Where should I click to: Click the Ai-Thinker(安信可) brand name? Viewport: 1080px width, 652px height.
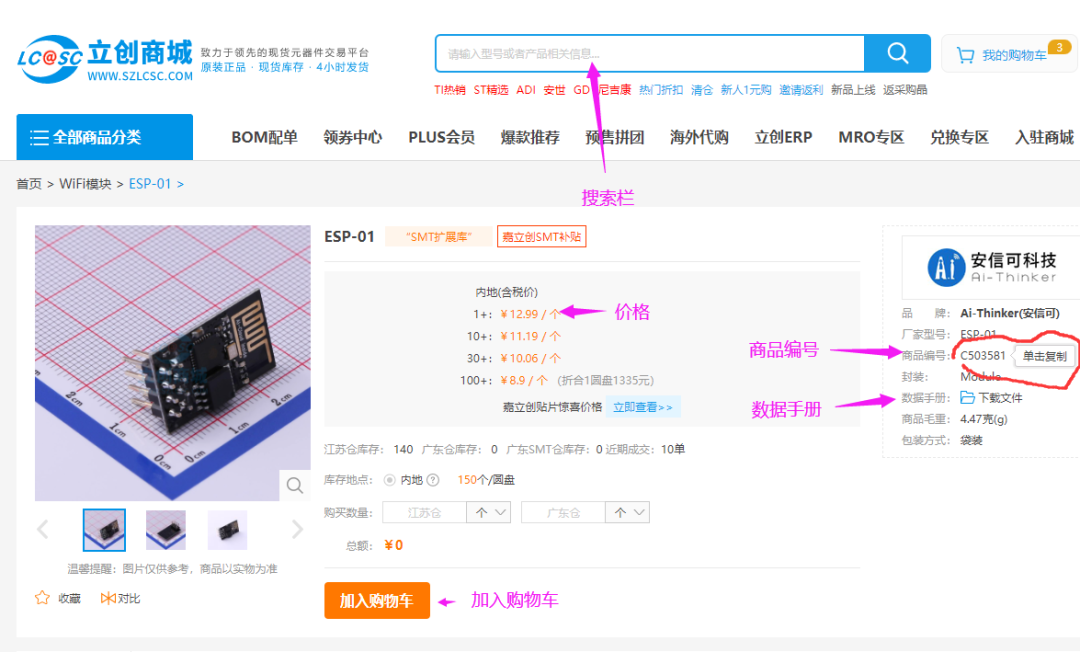(1010, 313)
